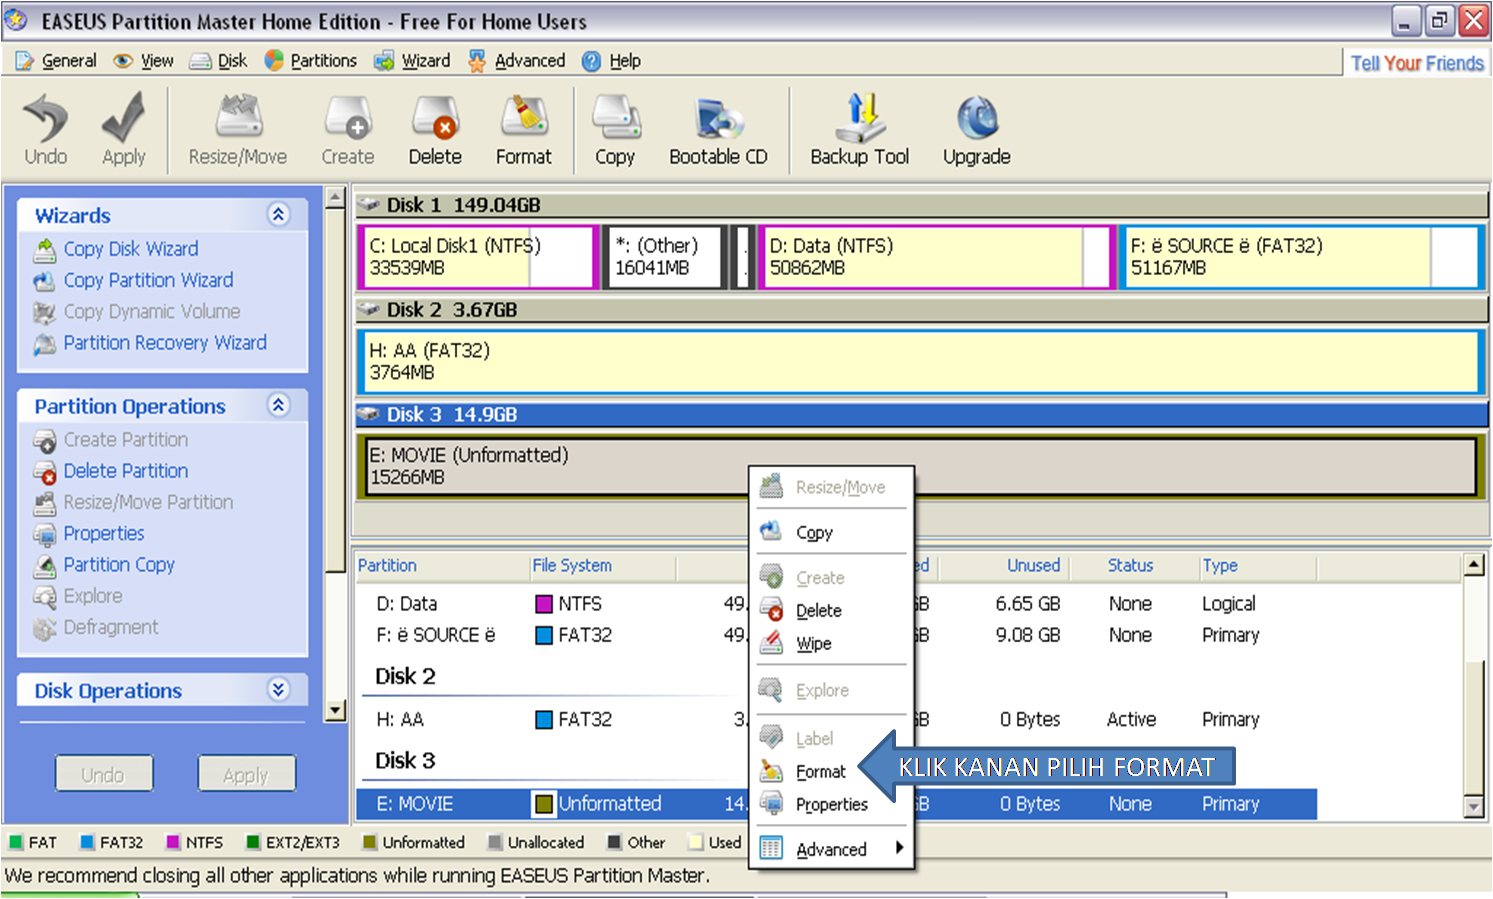Open the Advanced submenu in context menu
Screen dimensions: 1493x899
point(832,849)
